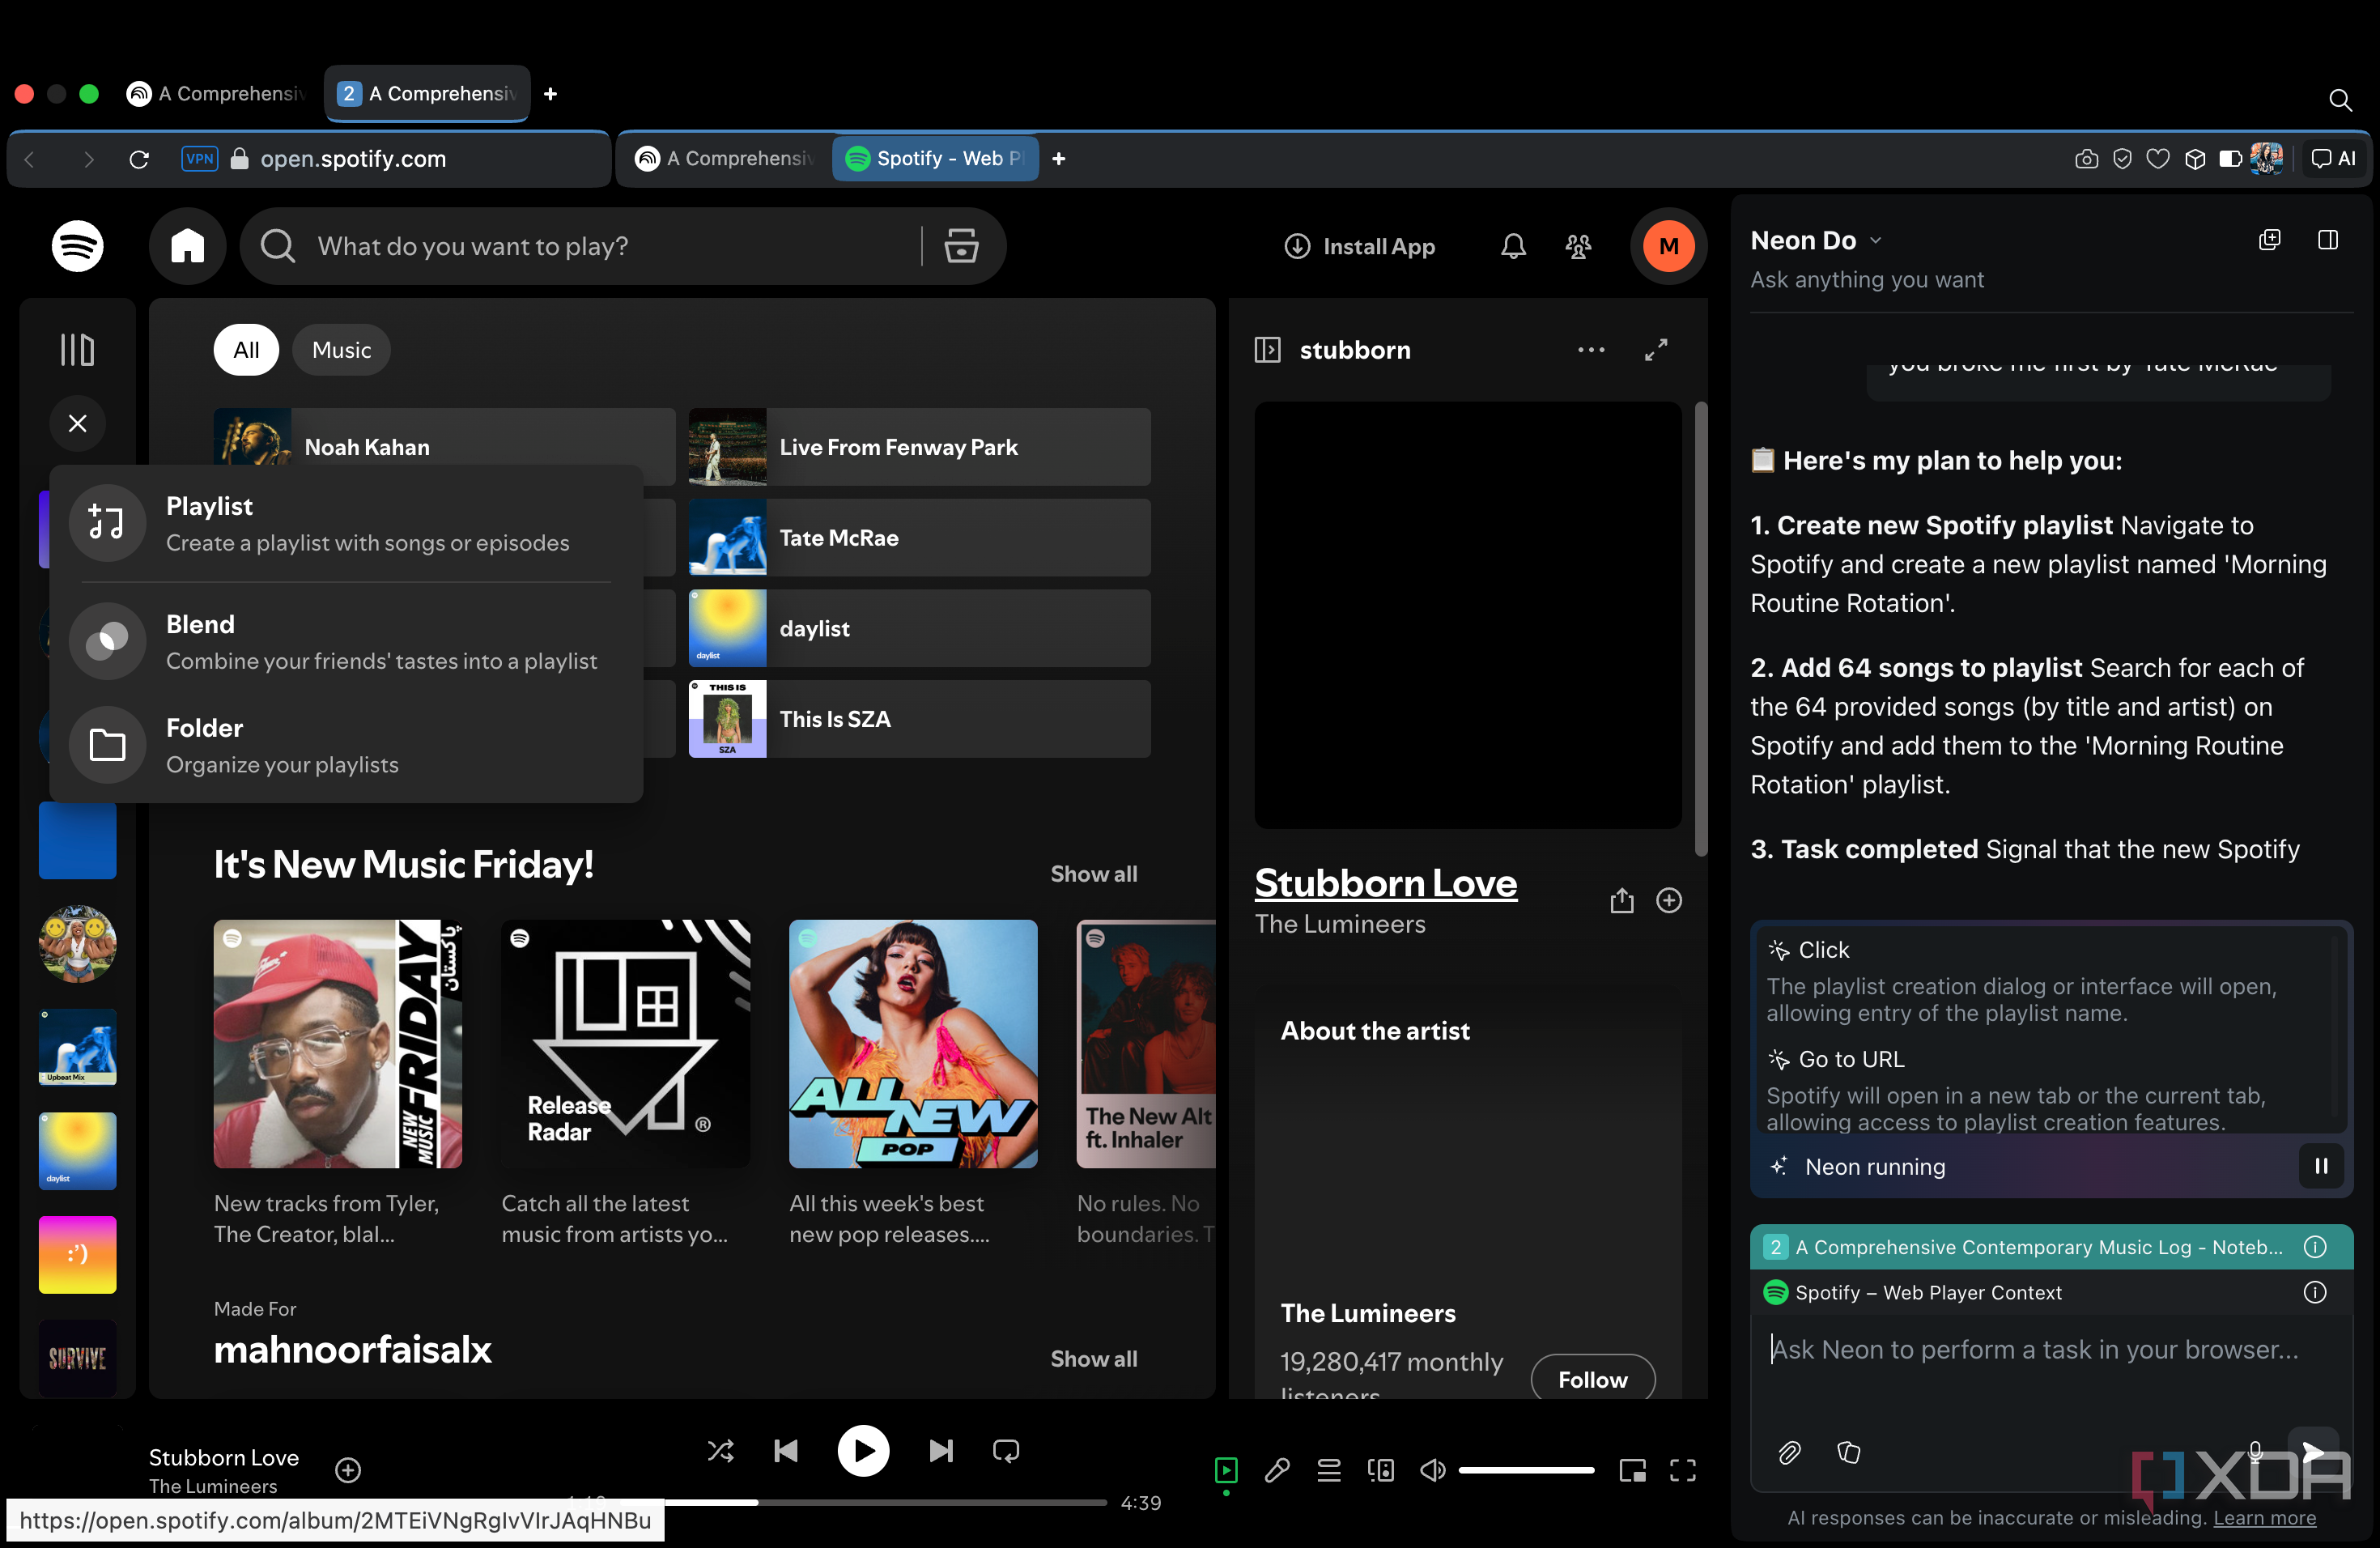The width and height of the screenshot is (2380, 1548).
Task: Open more options for stubborn panel
Action: (1591, 350)
